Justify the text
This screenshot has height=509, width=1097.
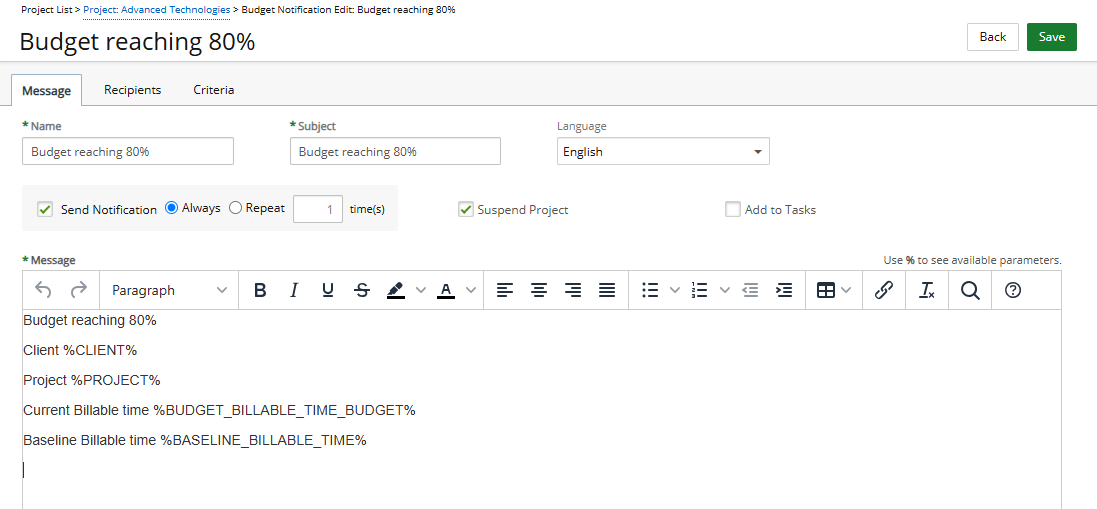click(x=607, y=290)
